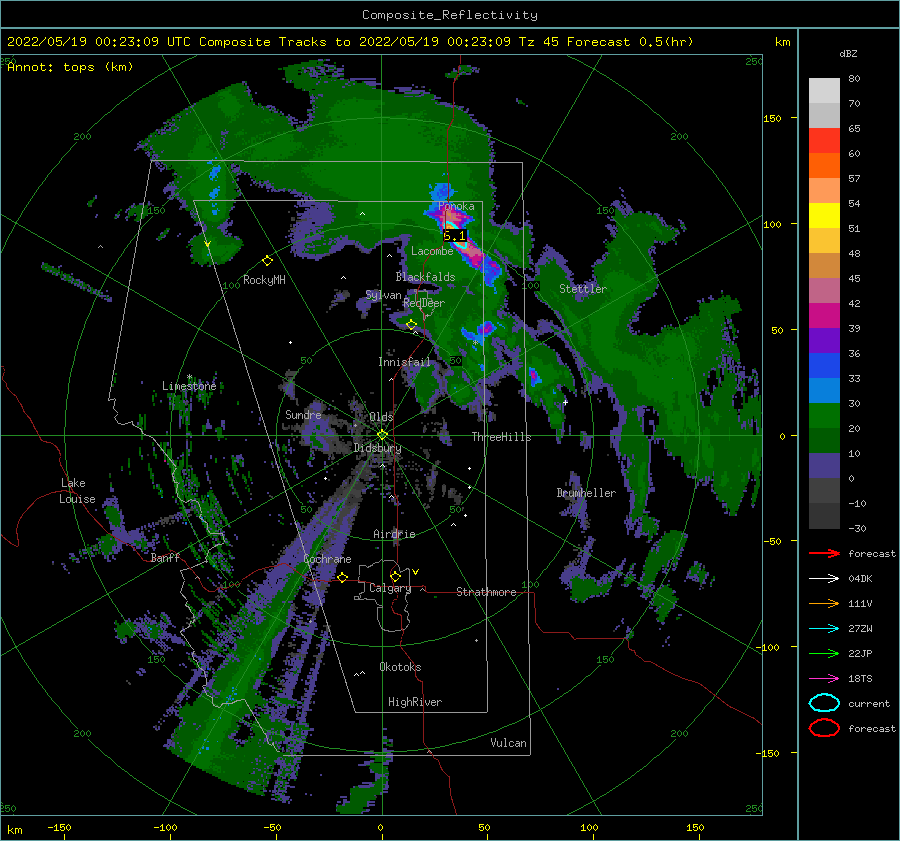Click the RedDeer city label
Viewport: 900px width, 841px height.
(424, 303)
